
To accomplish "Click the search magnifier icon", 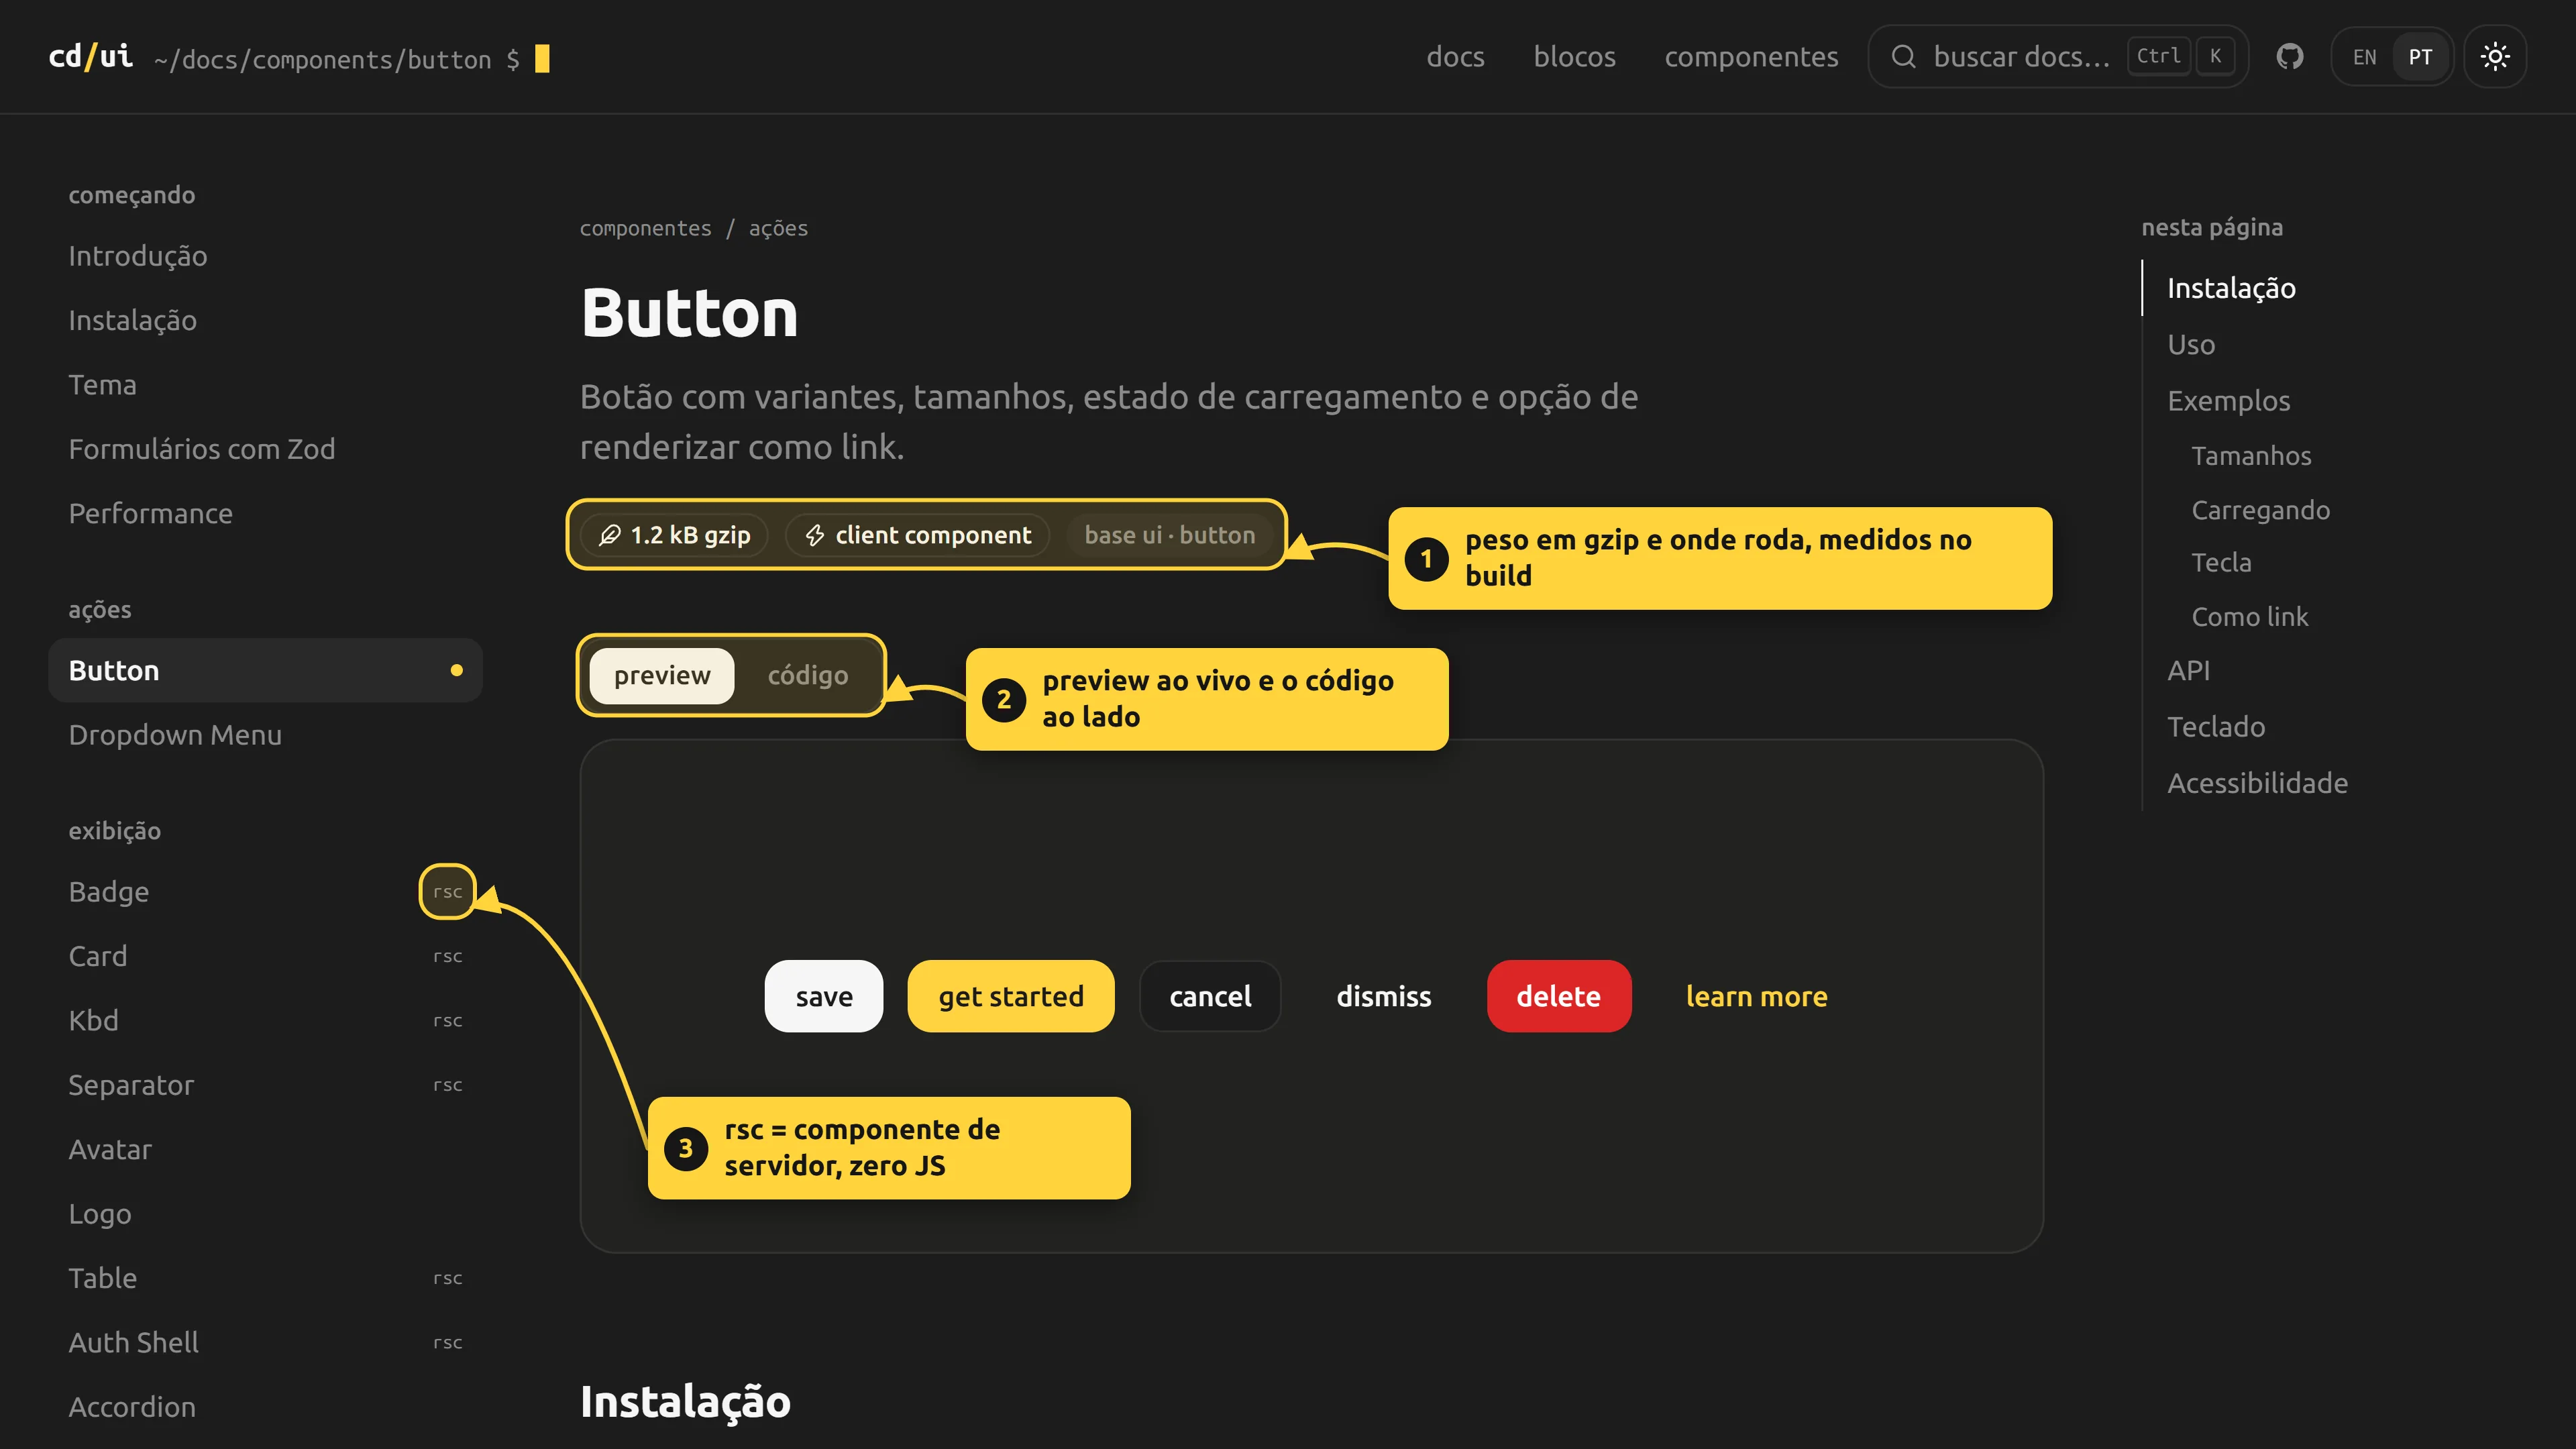I will tap(1903, 56).
